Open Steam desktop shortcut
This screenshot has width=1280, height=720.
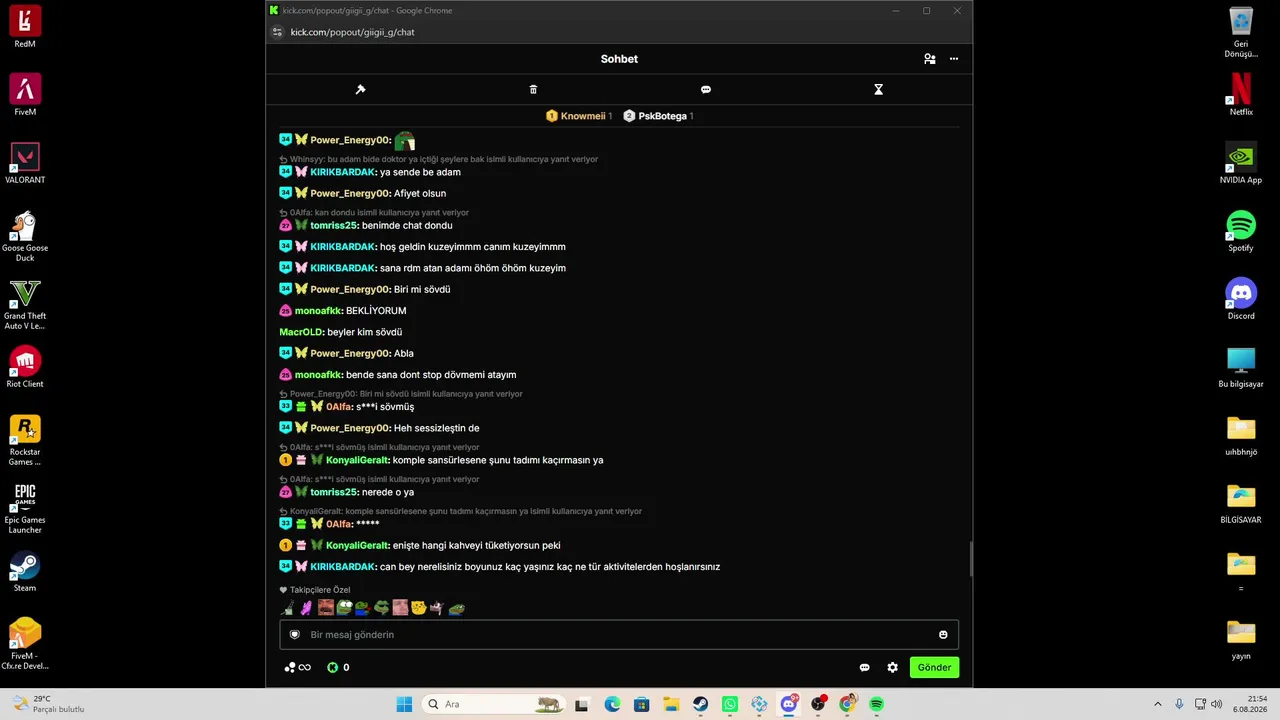click(25, 571)
